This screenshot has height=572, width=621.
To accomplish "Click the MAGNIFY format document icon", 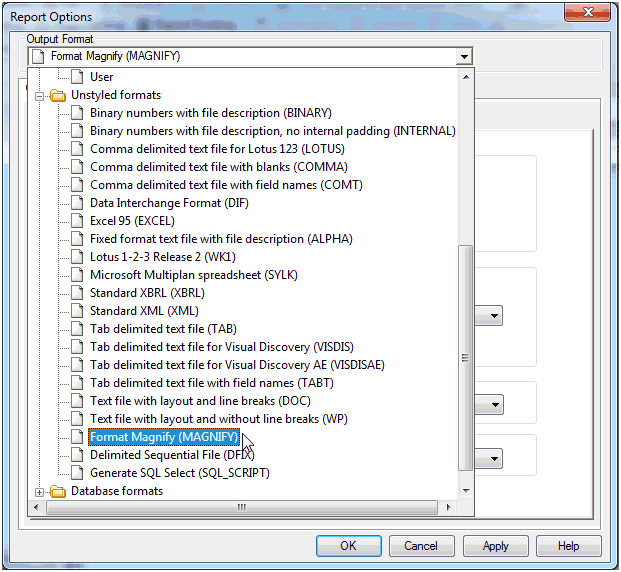I will coord(77,437).
